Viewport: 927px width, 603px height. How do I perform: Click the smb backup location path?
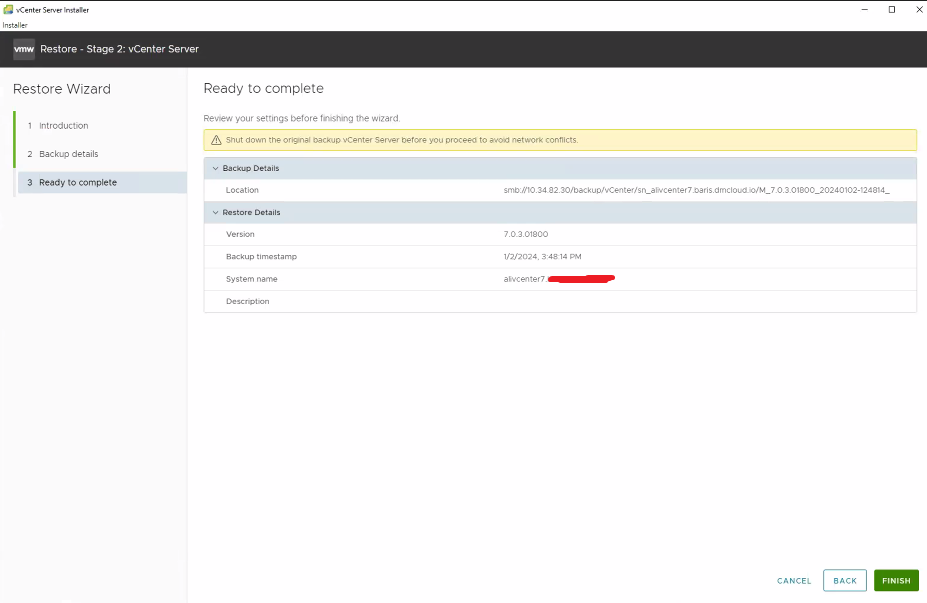pos(696,190)
